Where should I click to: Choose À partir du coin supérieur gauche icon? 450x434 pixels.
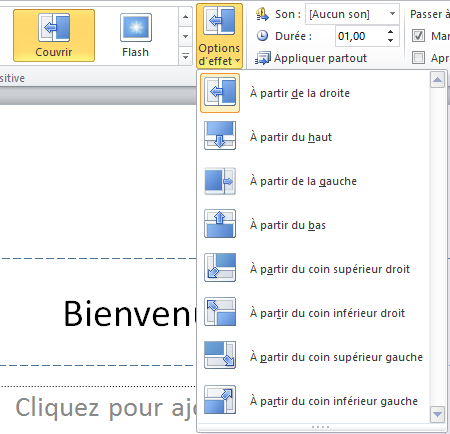click(220, 355)
